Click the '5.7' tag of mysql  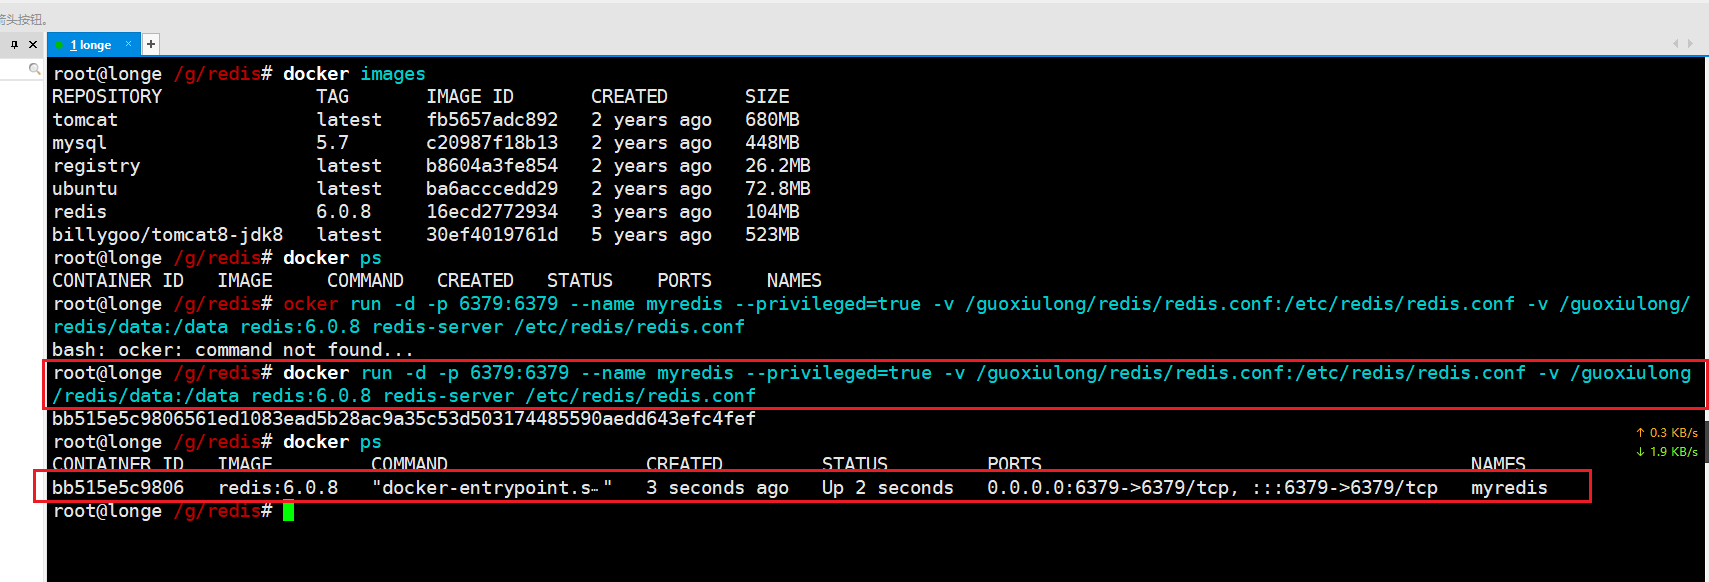(x=333, y=143)
